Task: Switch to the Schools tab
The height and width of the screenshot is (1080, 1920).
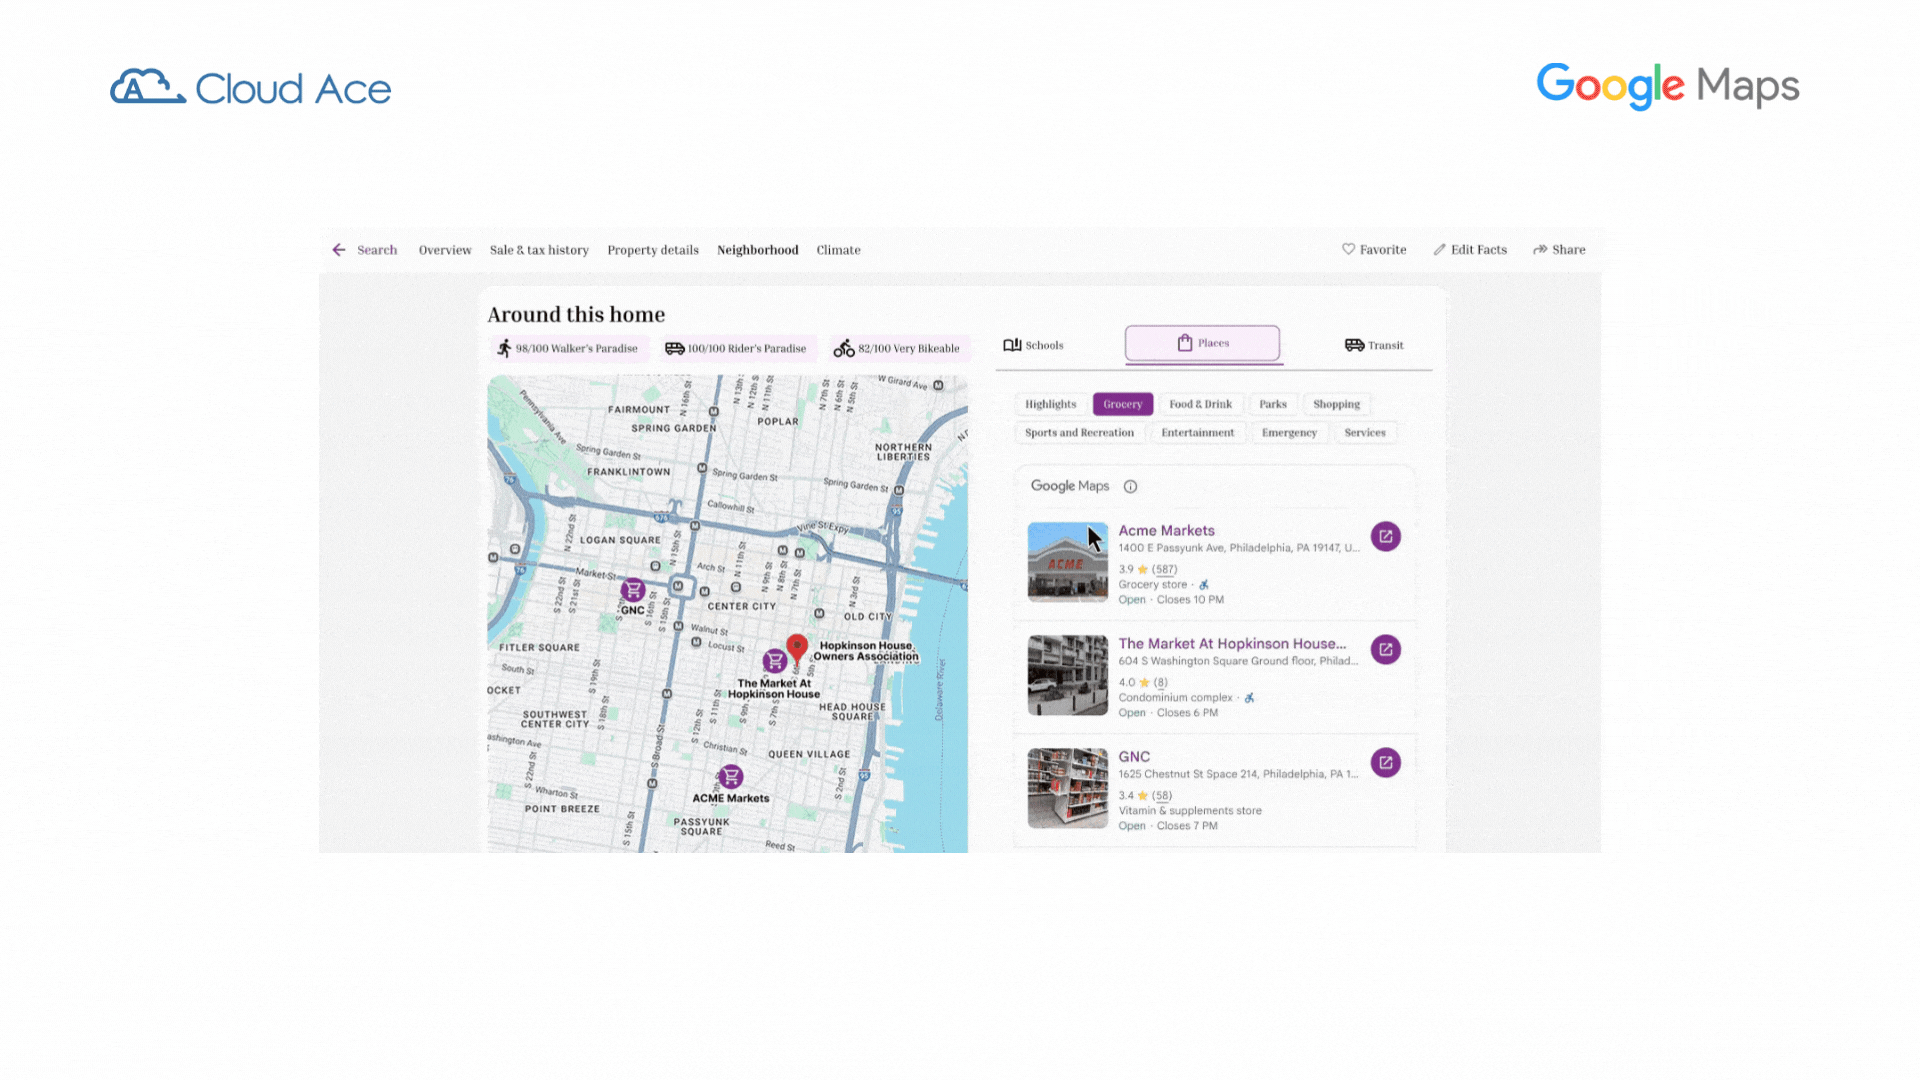Action: [x=1034, y=345]
